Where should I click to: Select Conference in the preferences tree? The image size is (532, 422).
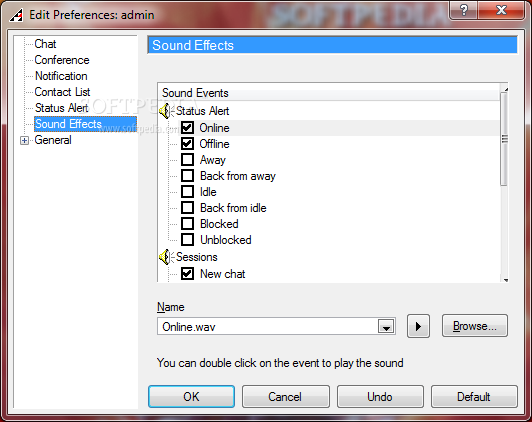(62, 60)
